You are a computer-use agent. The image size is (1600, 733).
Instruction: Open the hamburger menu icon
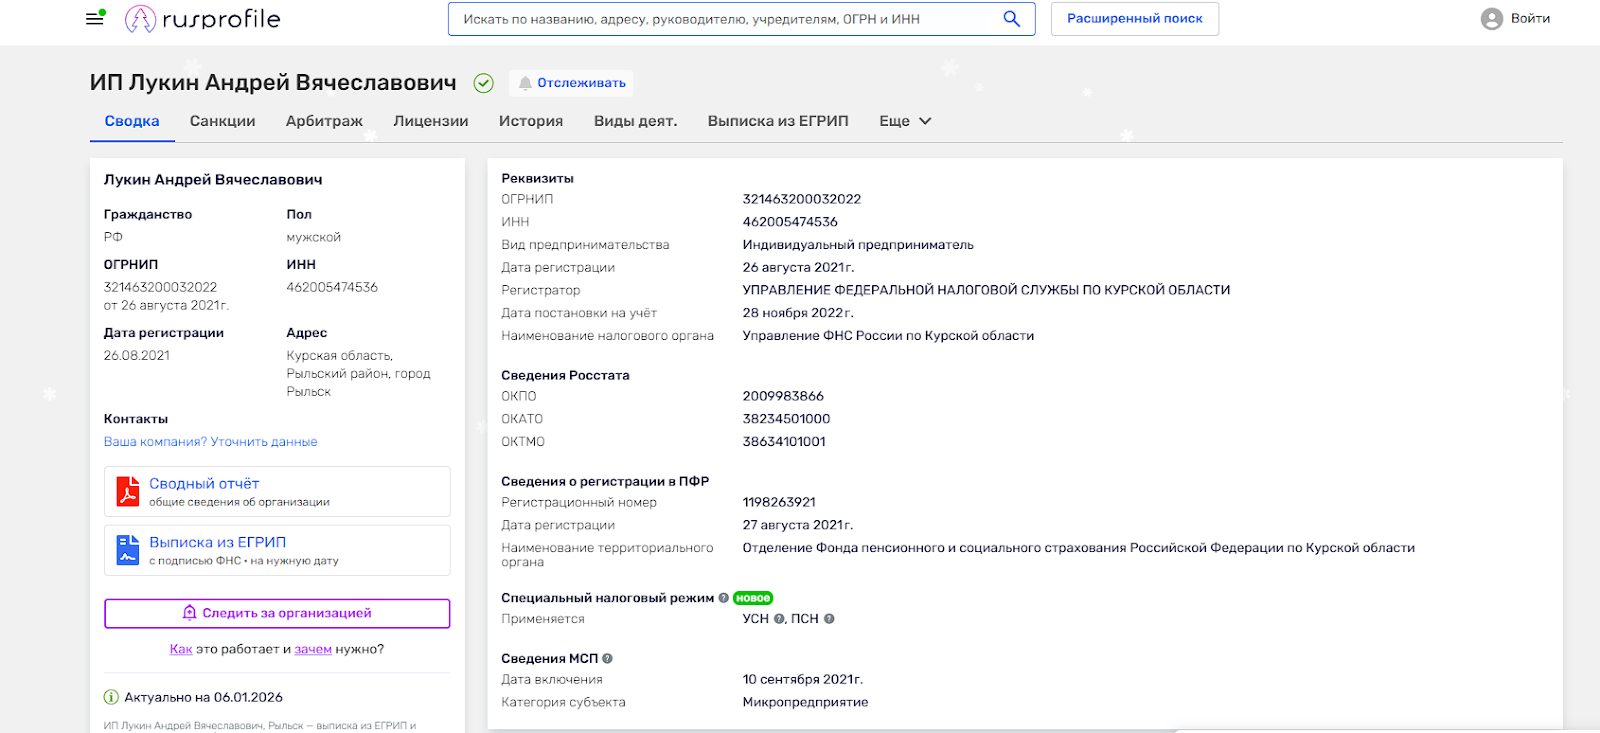(x=95, y=19)
